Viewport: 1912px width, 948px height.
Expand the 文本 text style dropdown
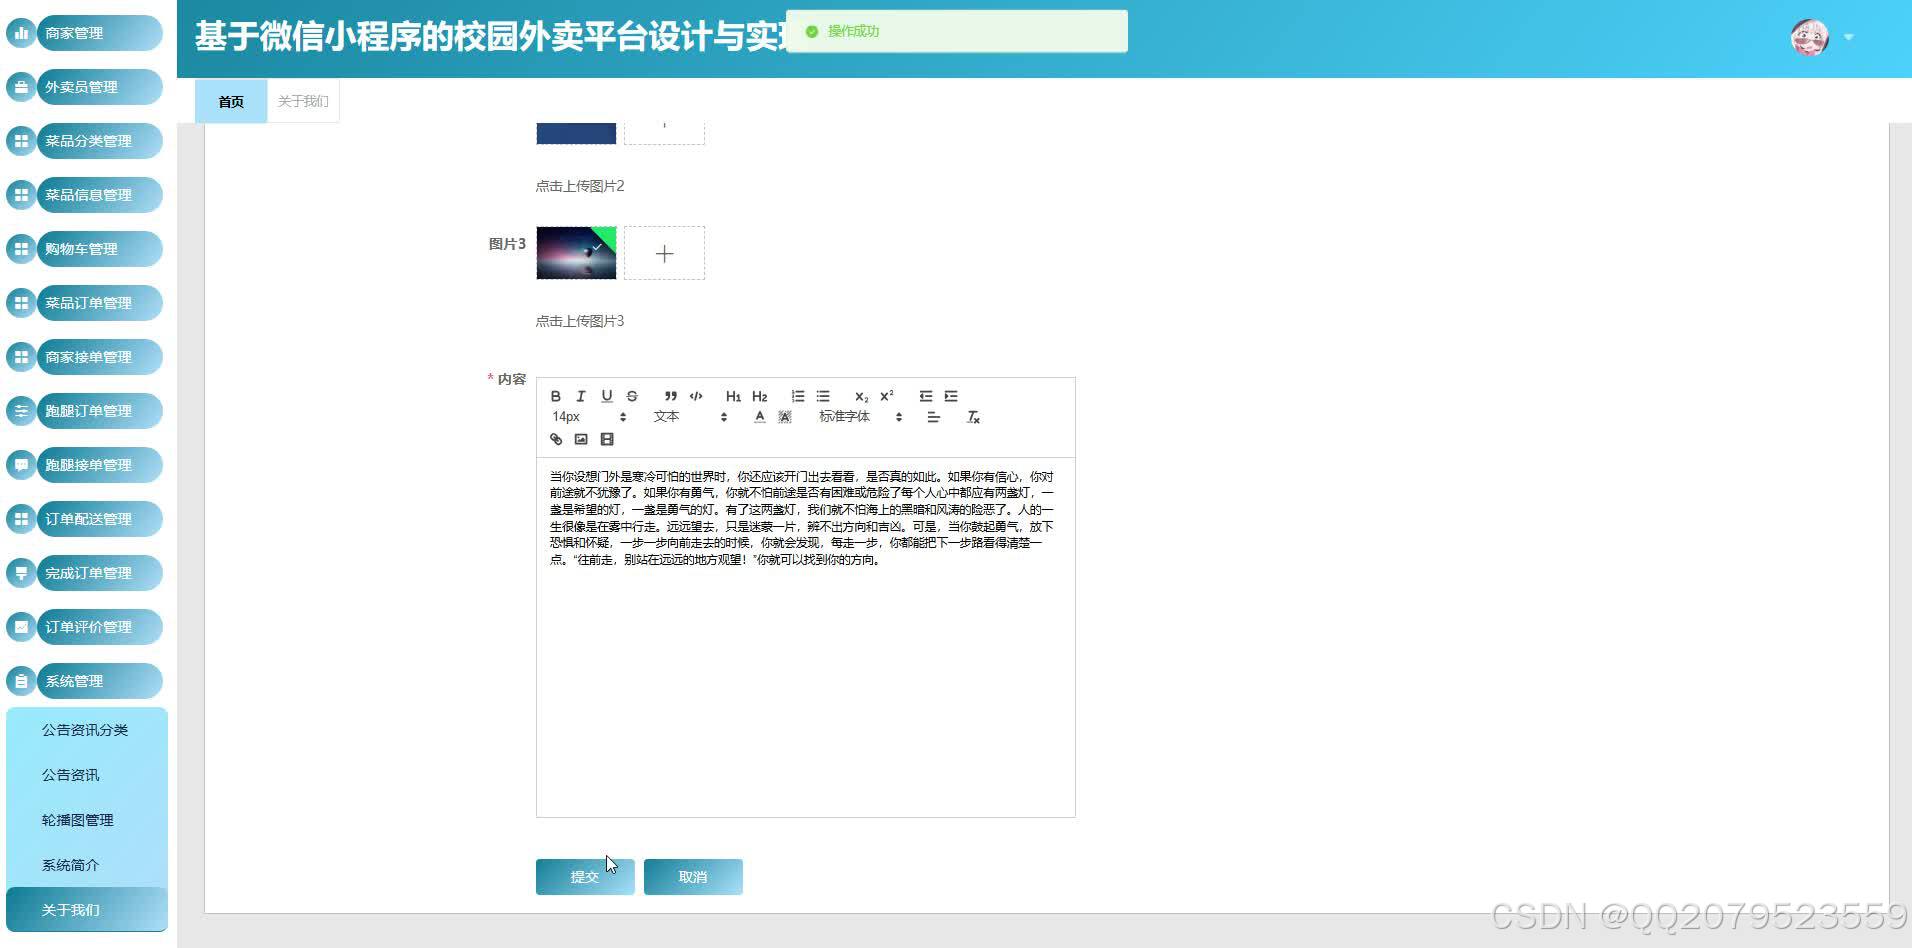tap(667, 416)
